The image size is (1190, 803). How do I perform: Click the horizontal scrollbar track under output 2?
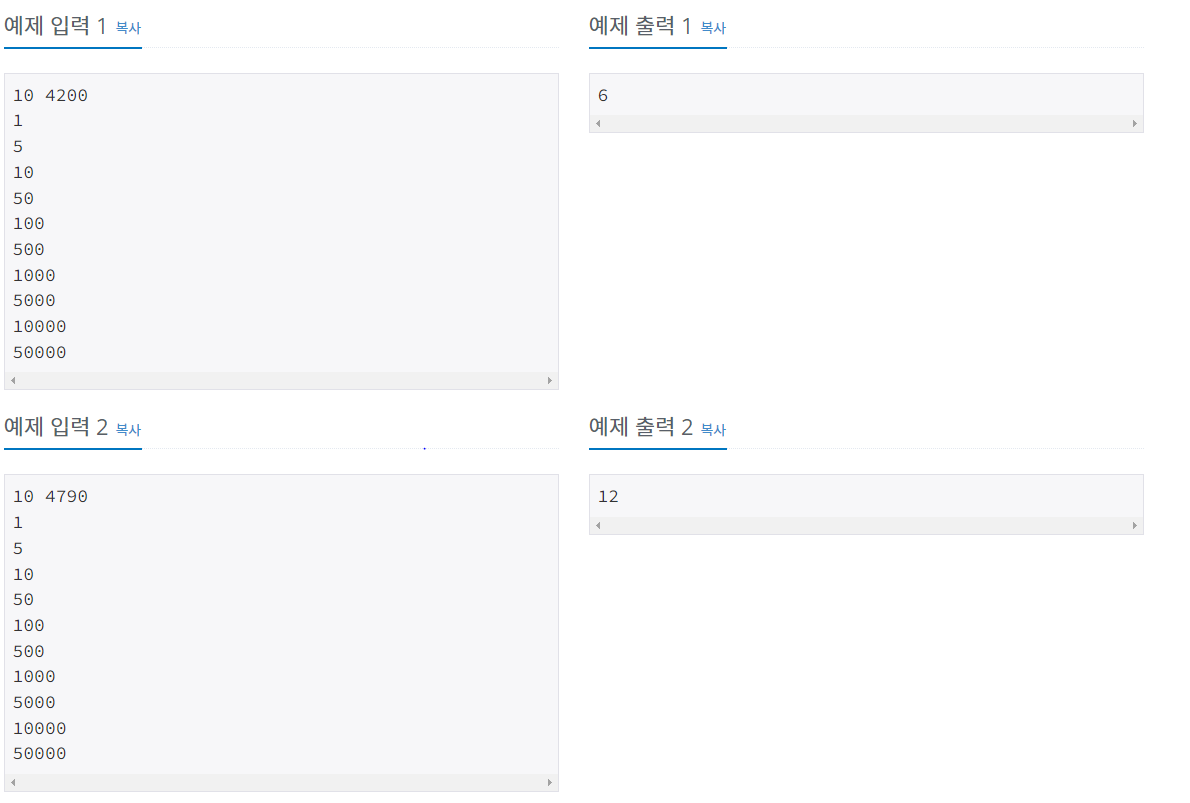[867, 525]
